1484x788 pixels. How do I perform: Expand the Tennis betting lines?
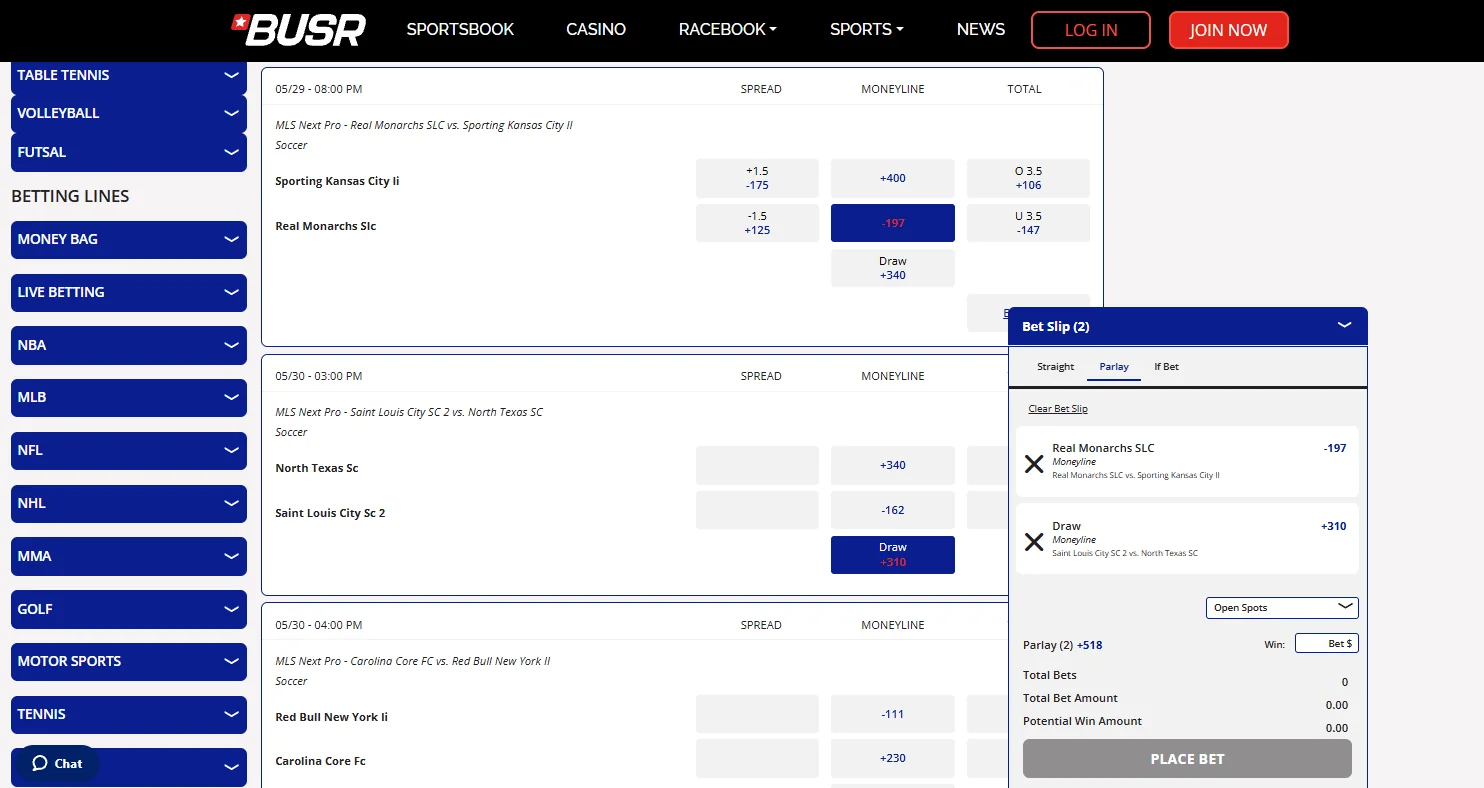point(129,714)
